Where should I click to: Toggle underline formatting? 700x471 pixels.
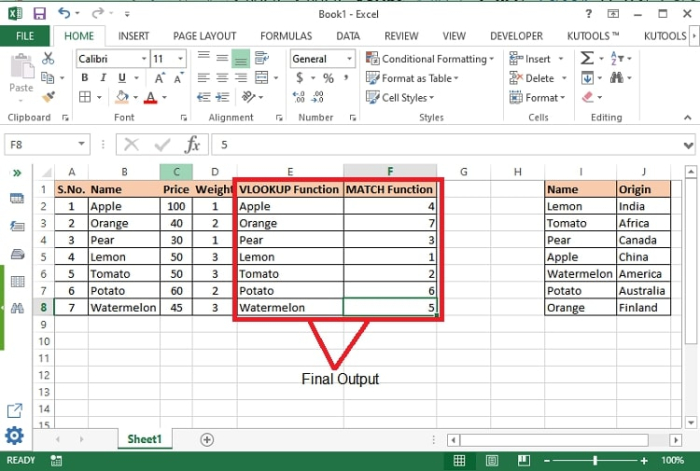(x=121, y=78)
